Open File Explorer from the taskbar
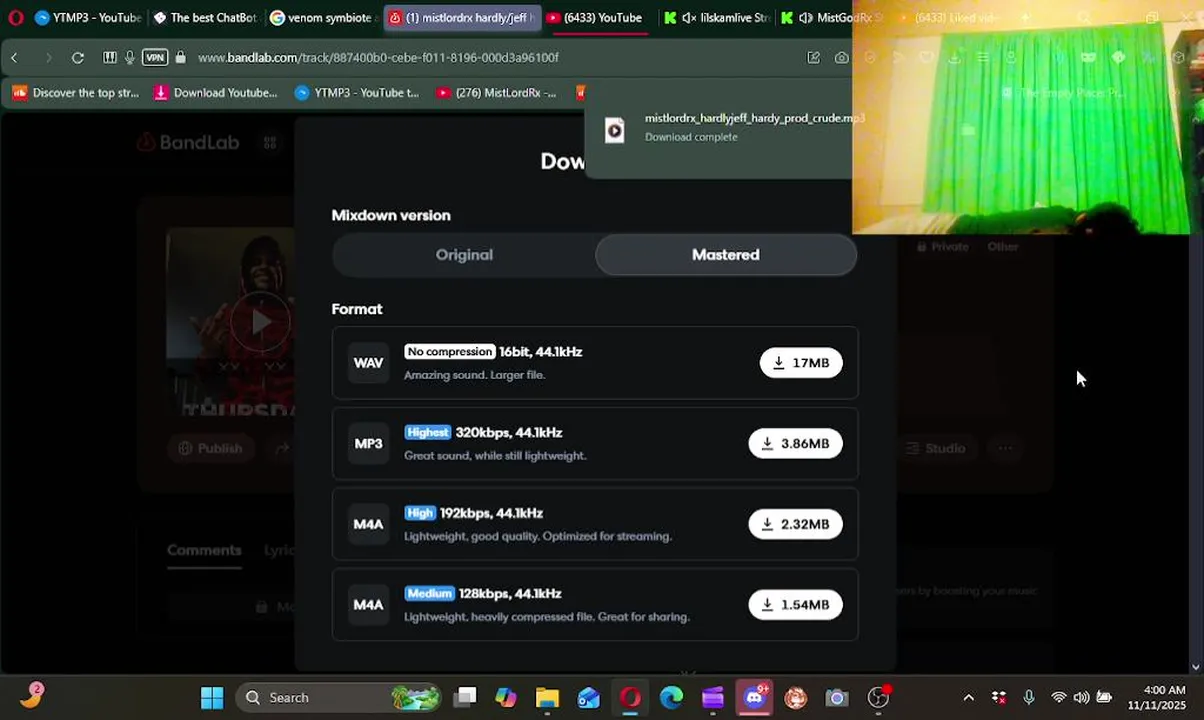The width and height of the screenshot is (1204, 720). 547,698
